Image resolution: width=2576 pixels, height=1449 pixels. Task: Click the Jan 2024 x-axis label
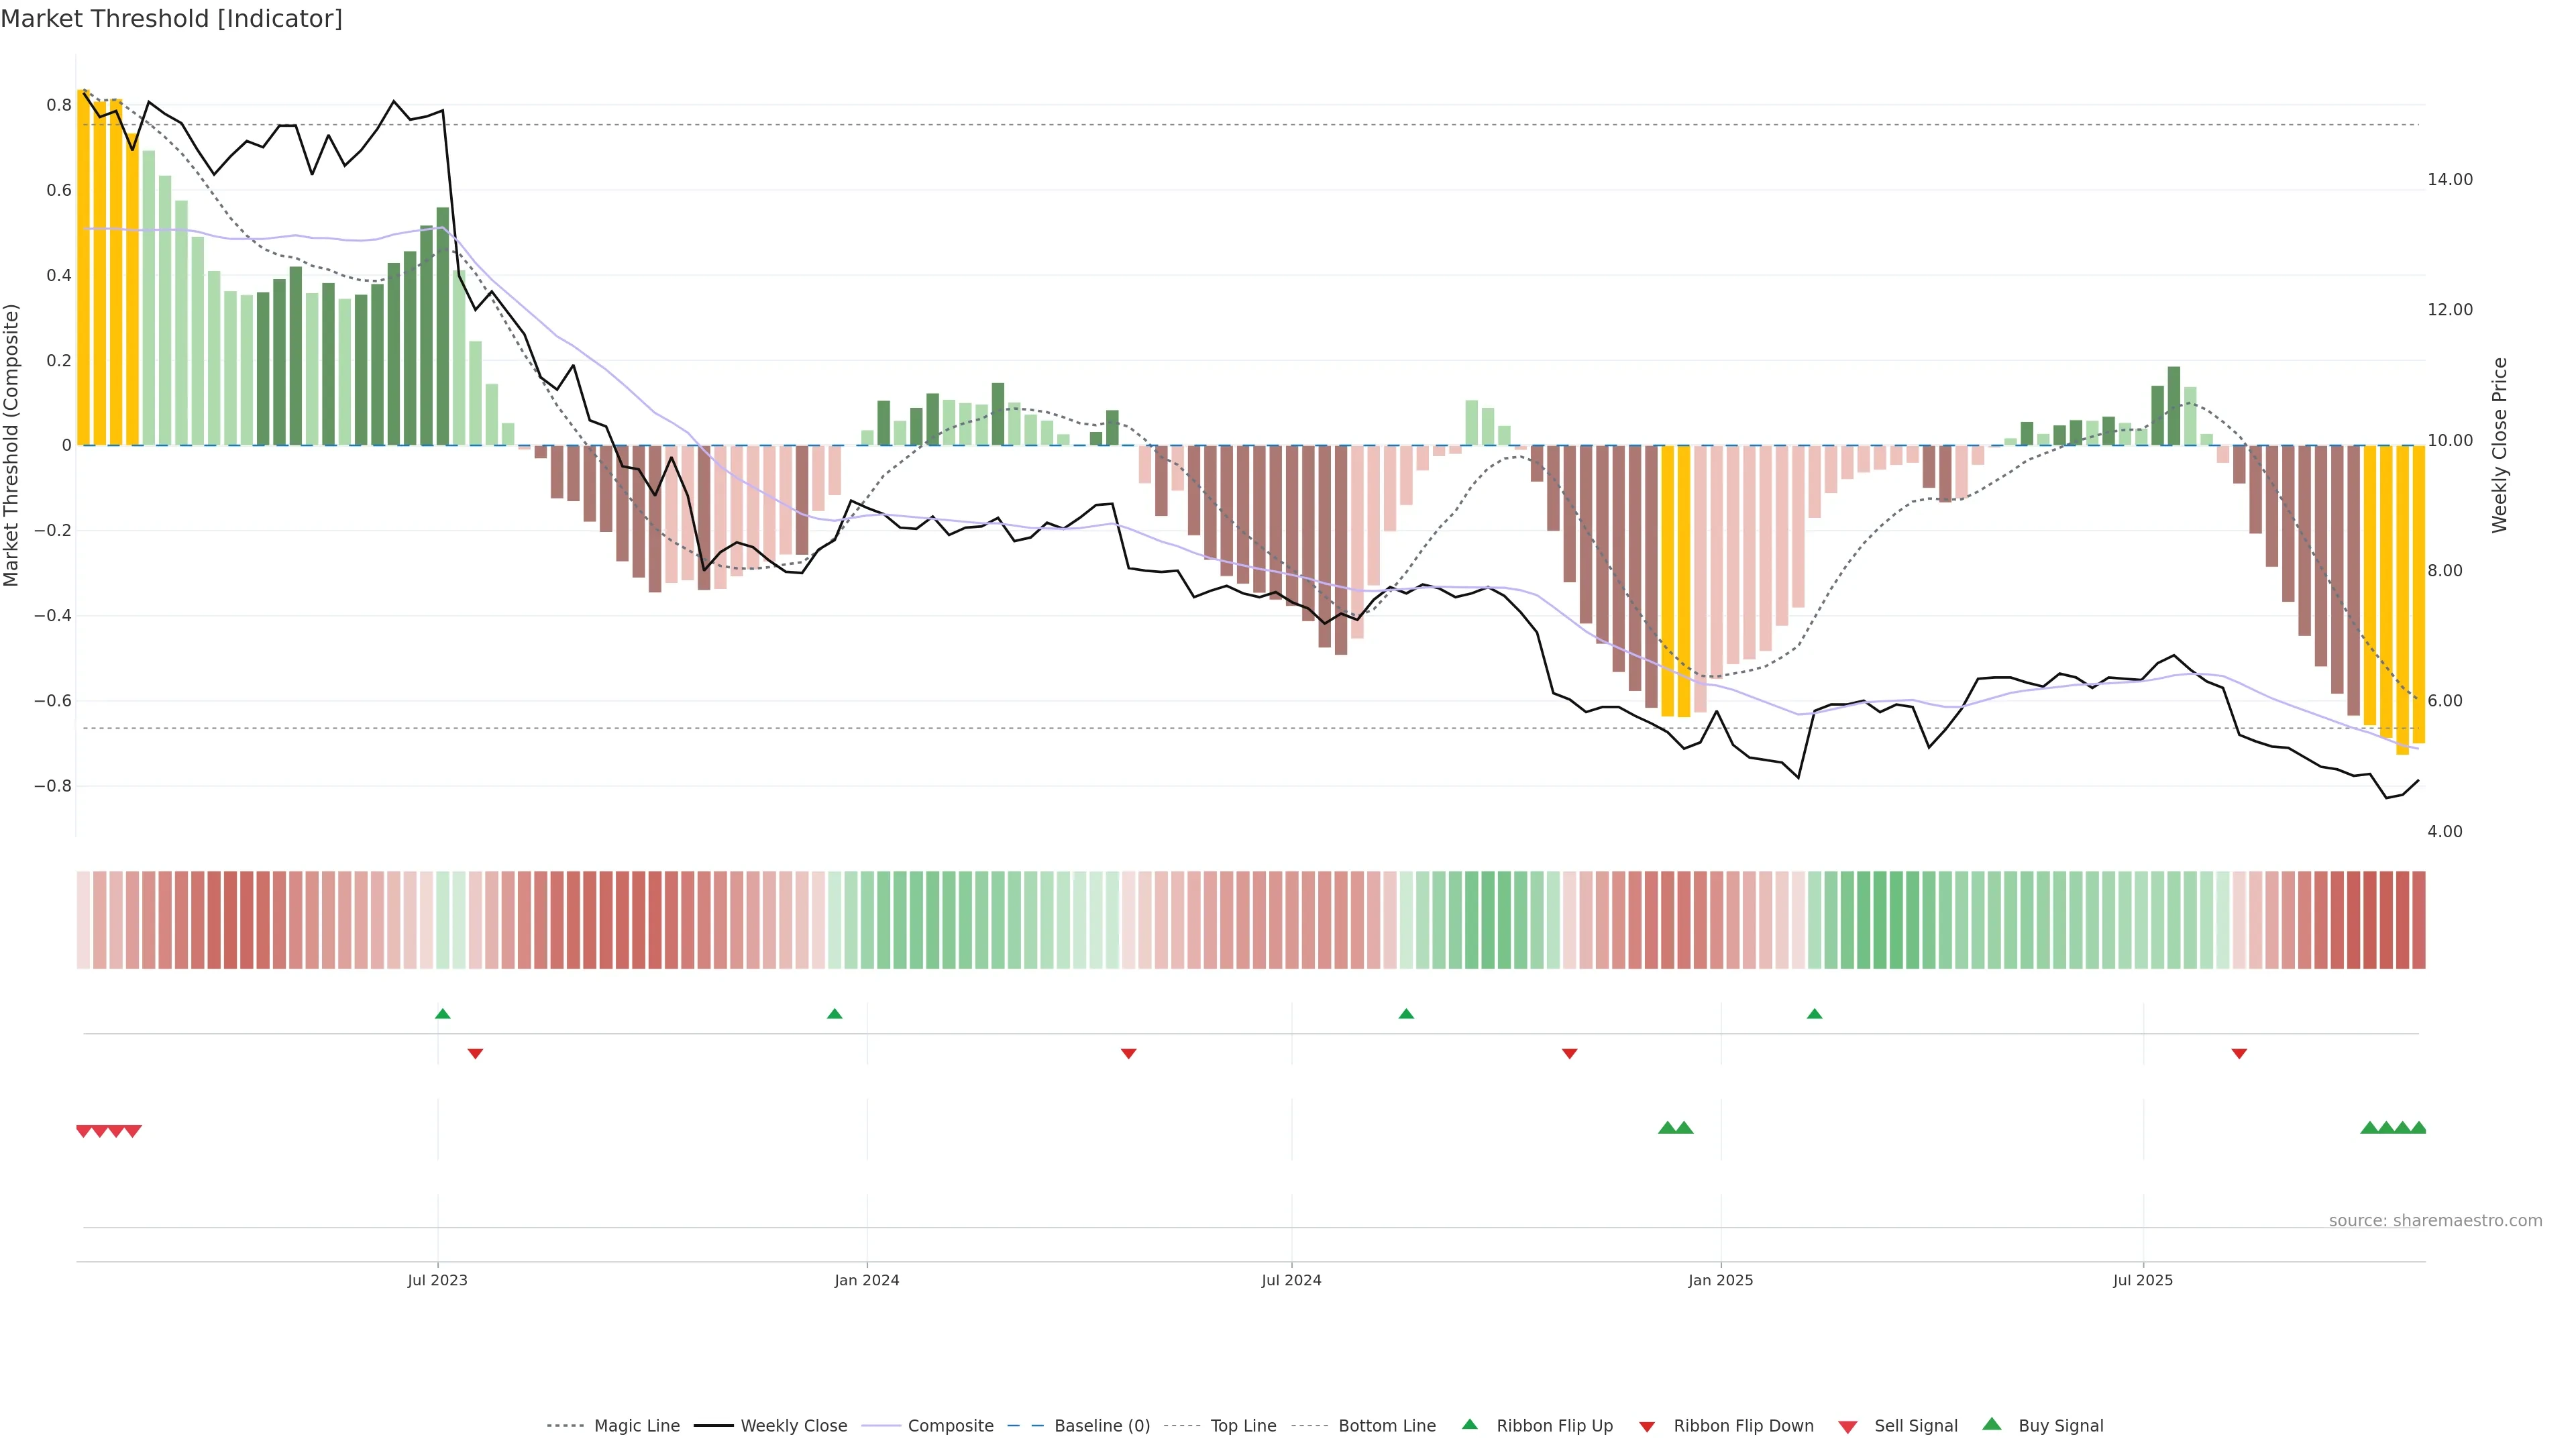[867, 1280]
